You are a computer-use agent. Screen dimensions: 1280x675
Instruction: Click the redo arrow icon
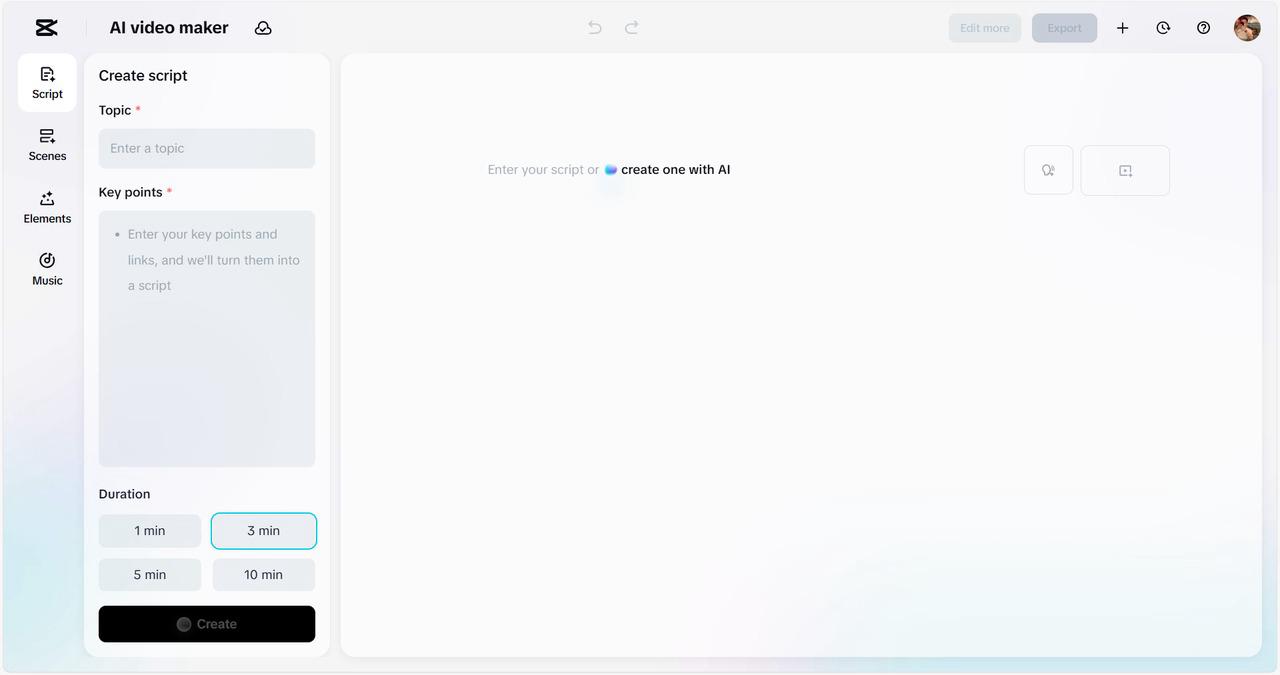(632, 28)
